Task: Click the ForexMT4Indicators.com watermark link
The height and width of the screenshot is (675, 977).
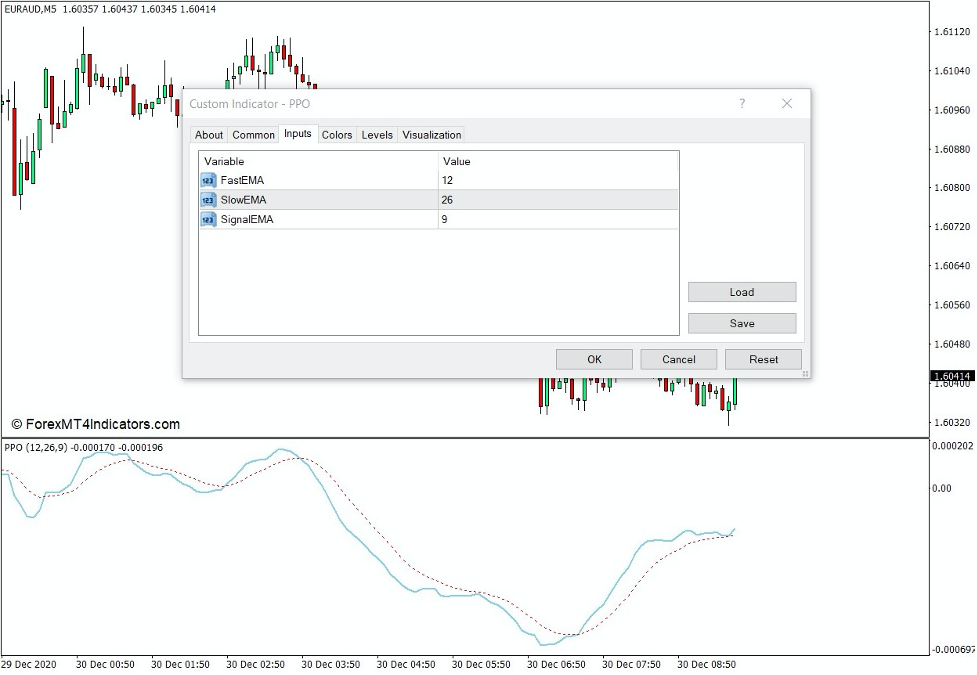Action: [x=97, y=423]
